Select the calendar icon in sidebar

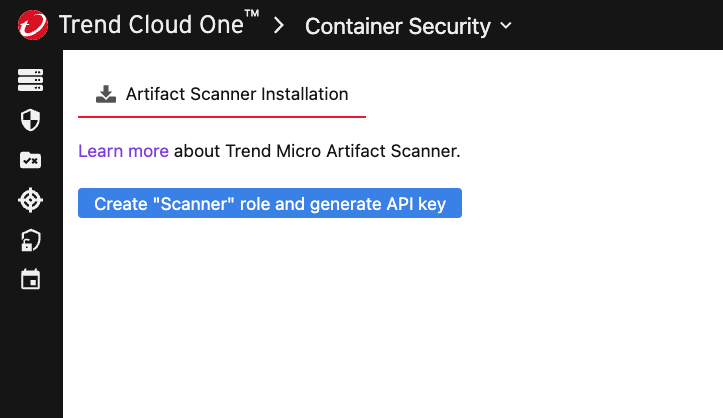[x=30, y=279]
